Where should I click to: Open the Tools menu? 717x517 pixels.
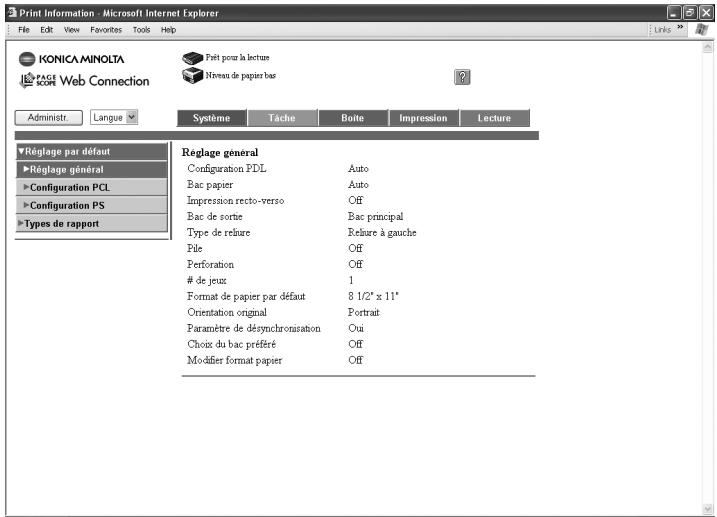(x=141, y=30)
